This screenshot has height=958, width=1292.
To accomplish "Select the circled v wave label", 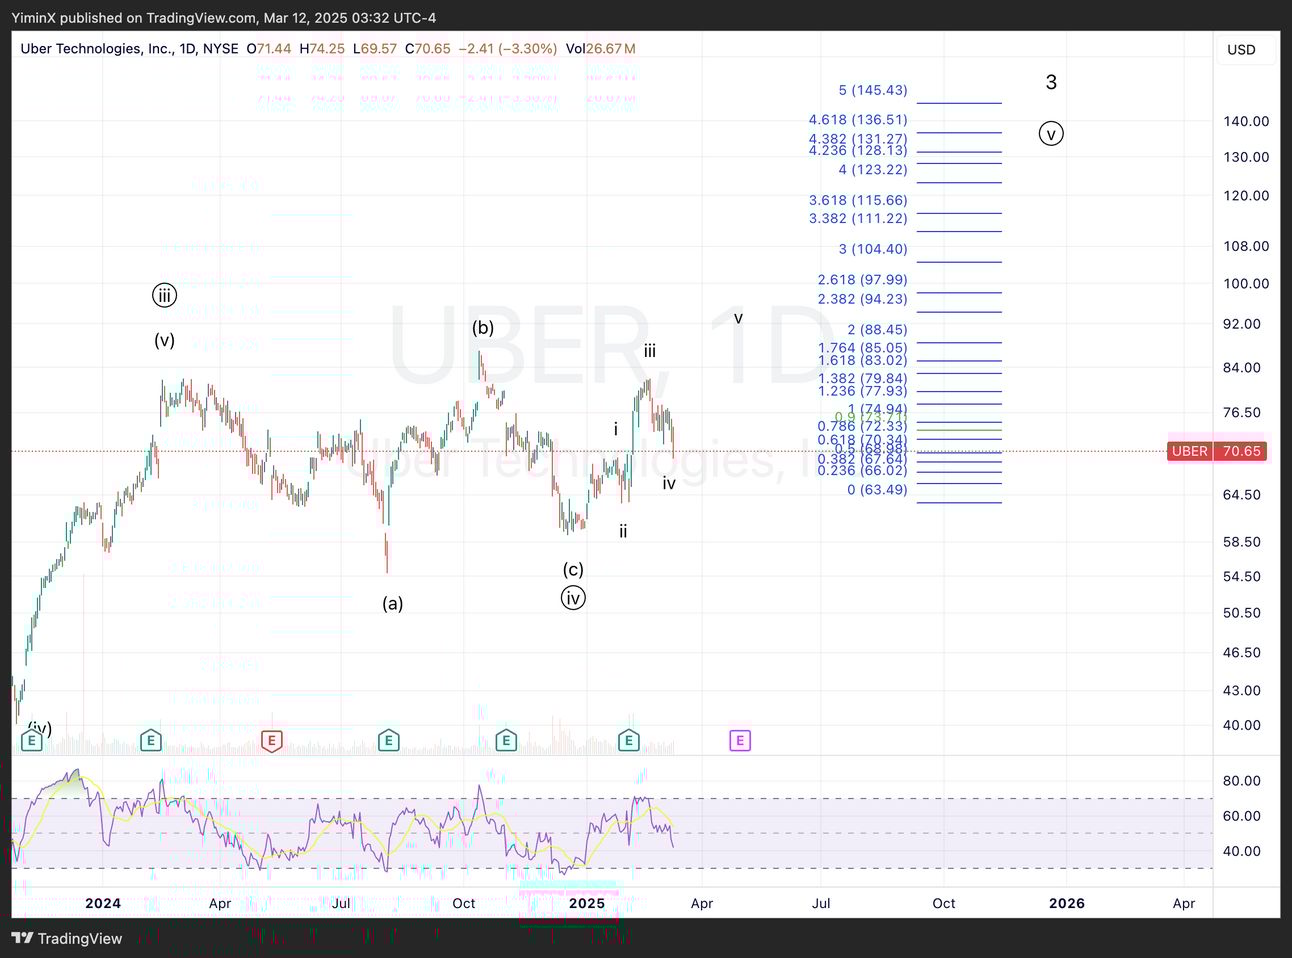I will (1051, 133).
